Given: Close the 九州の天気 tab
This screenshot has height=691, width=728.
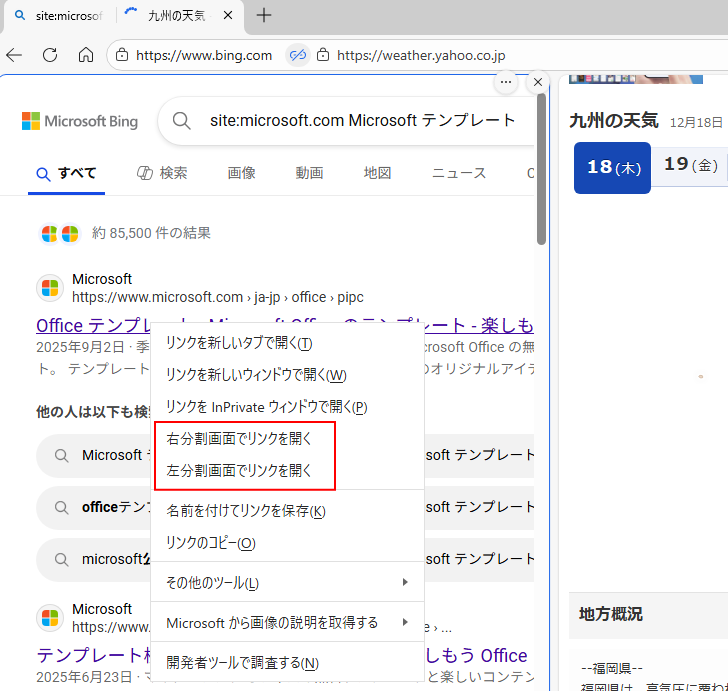Looking at the screenshot, I should (228, 15).
